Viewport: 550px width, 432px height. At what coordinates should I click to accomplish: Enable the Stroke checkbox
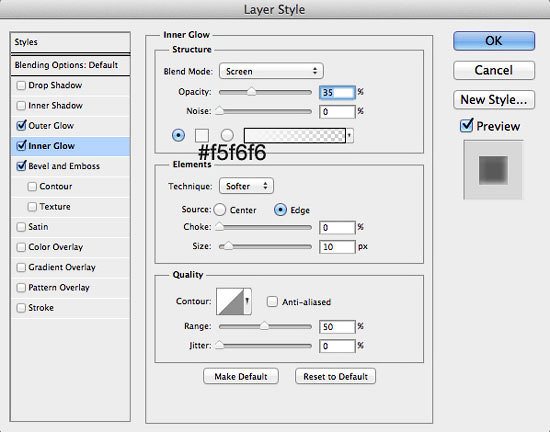[21, 308]
